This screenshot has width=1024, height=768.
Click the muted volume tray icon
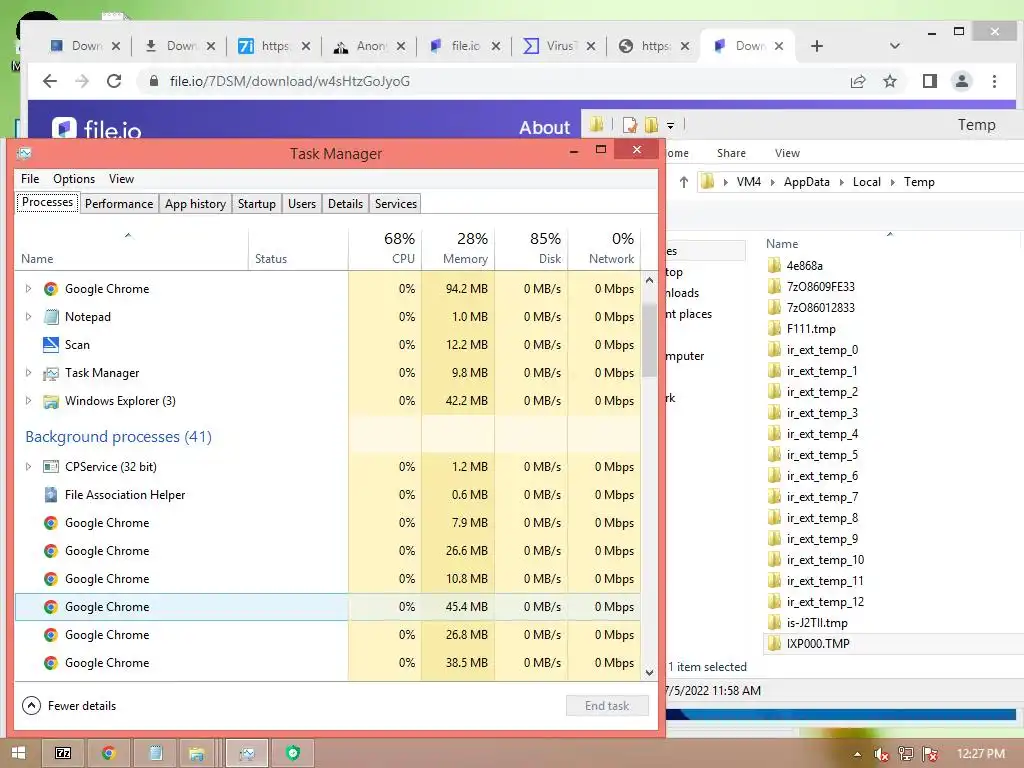point(882,754)
